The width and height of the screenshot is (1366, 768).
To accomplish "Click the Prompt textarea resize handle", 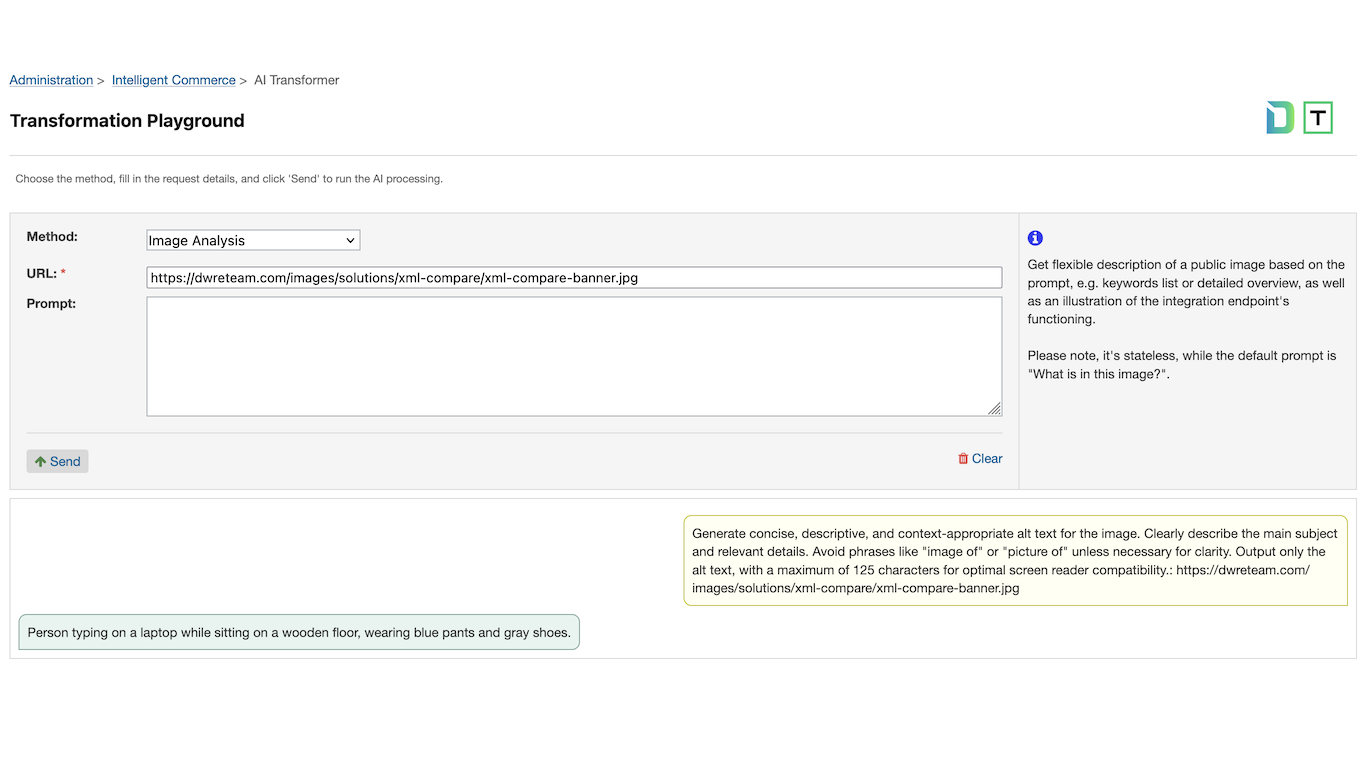I will 994,408.
